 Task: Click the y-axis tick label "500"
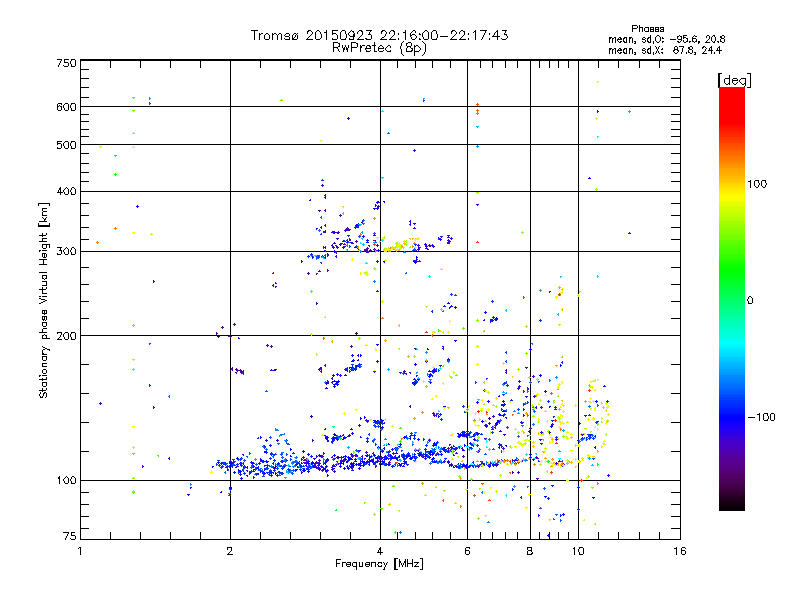pos(66,145)
